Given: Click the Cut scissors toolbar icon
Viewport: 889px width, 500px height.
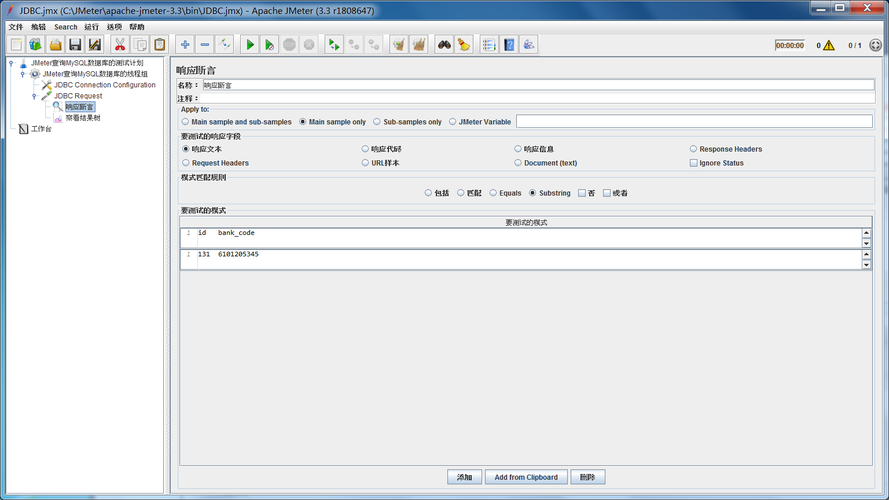Looking at the screenshot, I should [120, 45].
